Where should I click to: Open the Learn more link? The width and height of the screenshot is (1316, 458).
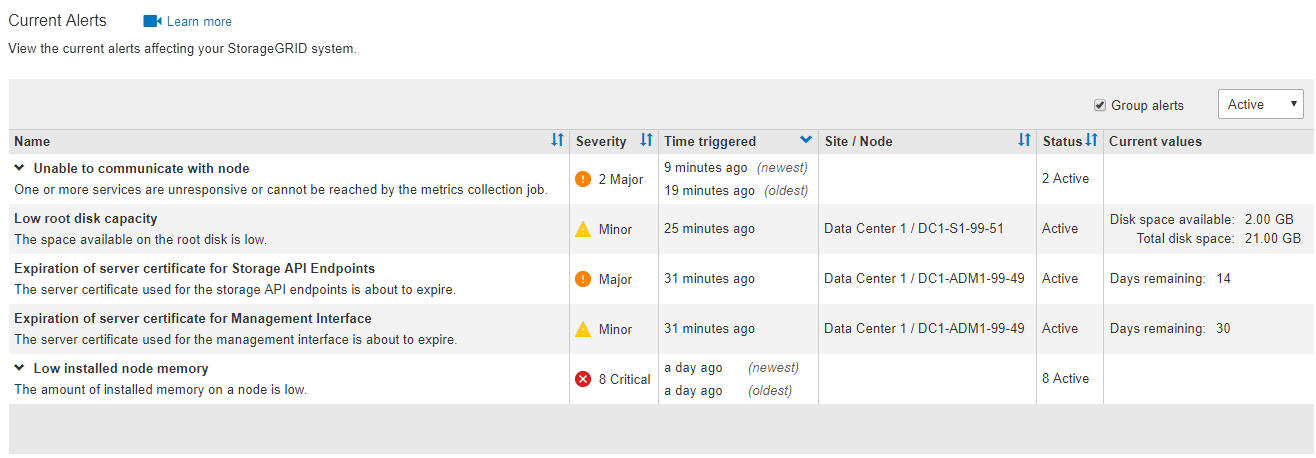(x=199, y=22)
